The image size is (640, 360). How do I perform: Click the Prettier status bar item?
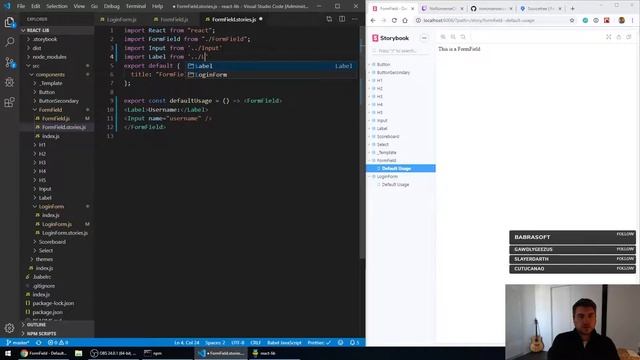click(x=319, y=342)
